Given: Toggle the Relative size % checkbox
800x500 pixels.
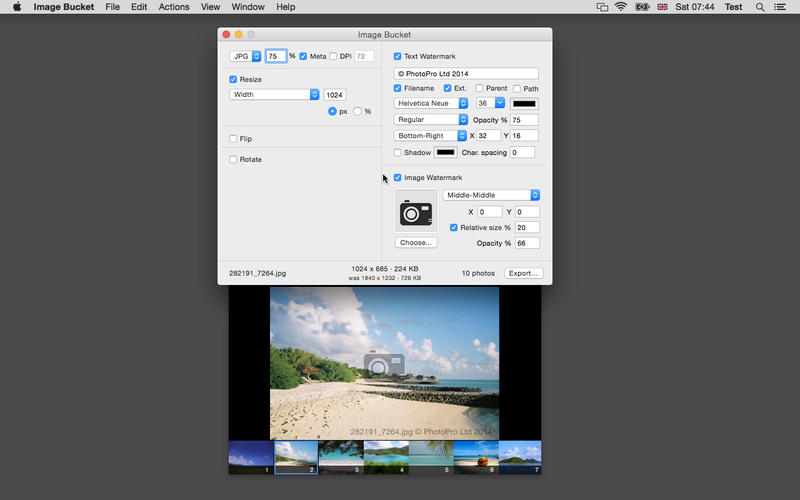Looking at the screenshot, I should (x=454, y=228).
